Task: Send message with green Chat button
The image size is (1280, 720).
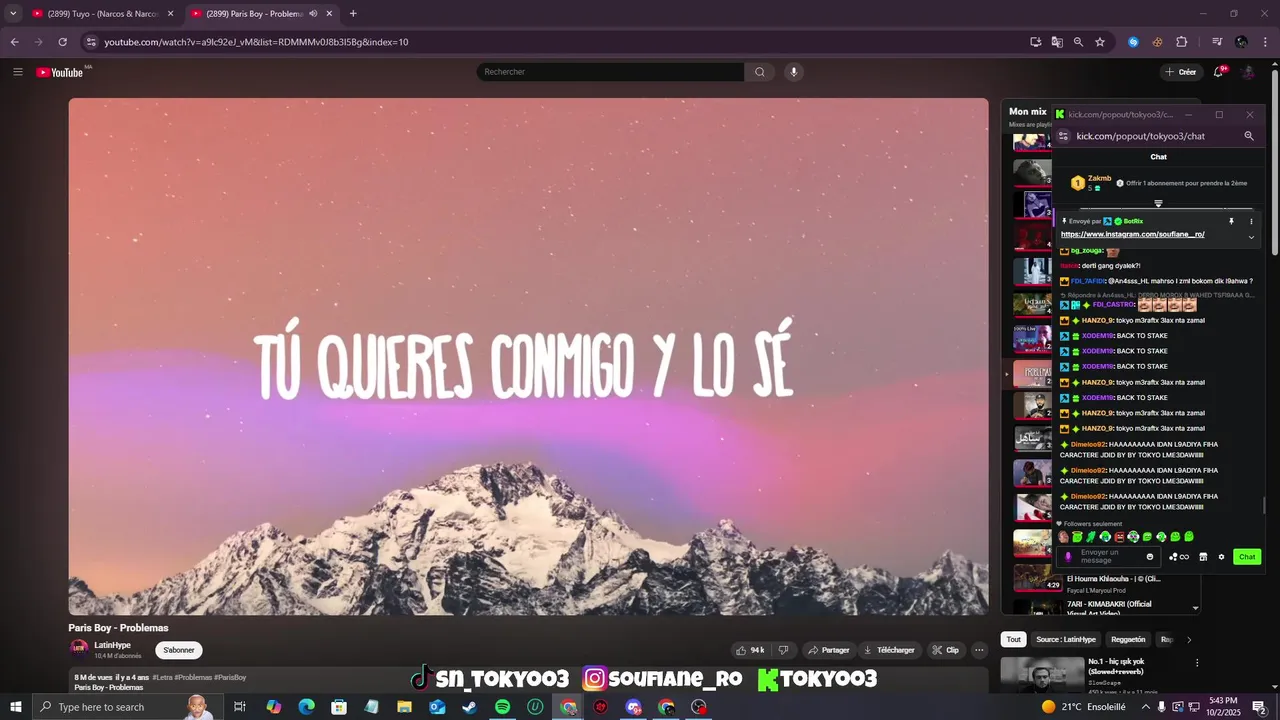Action: pos(1247,557)
